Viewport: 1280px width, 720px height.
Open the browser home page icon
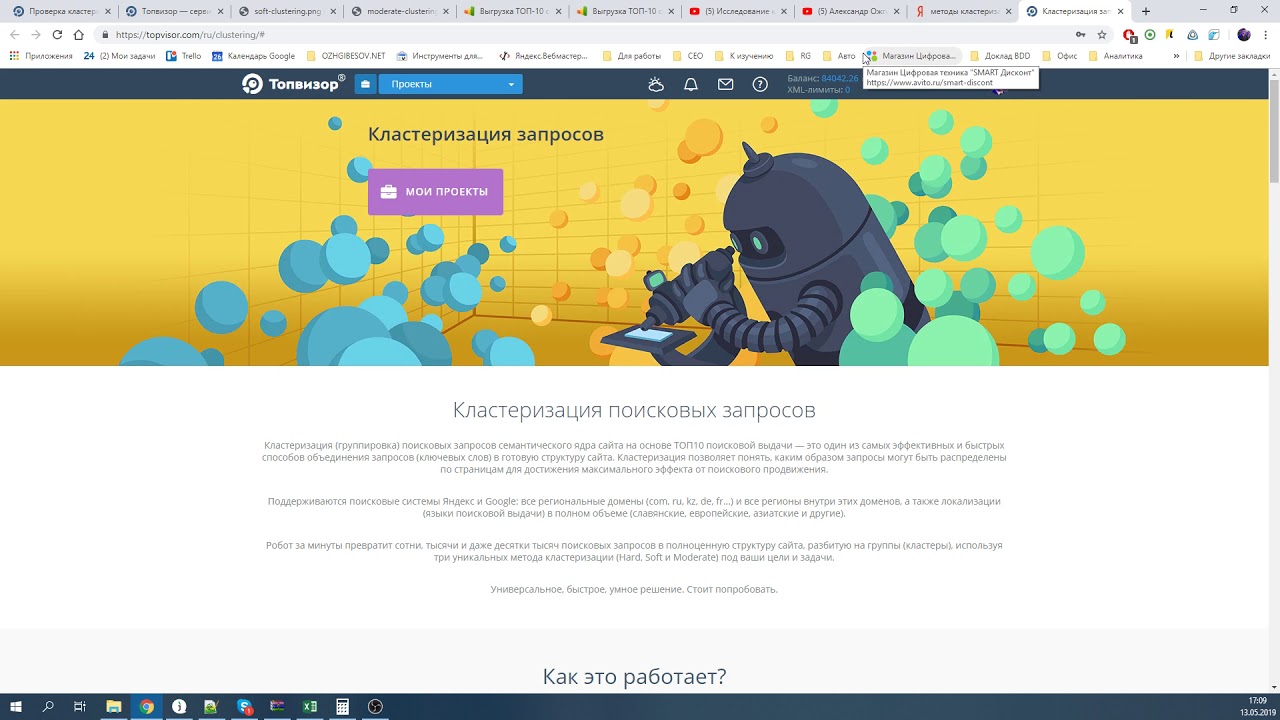(79, 35)
